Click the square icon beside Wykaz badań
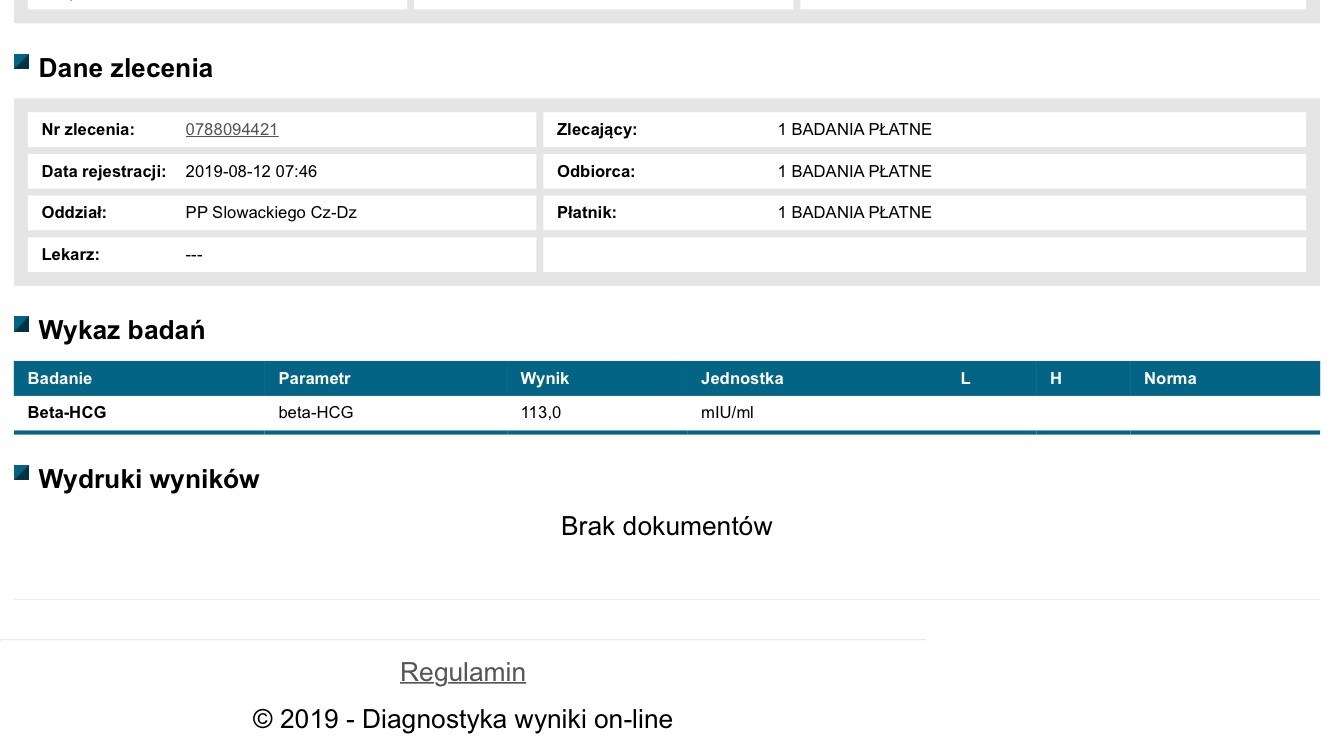 point(21,324)
